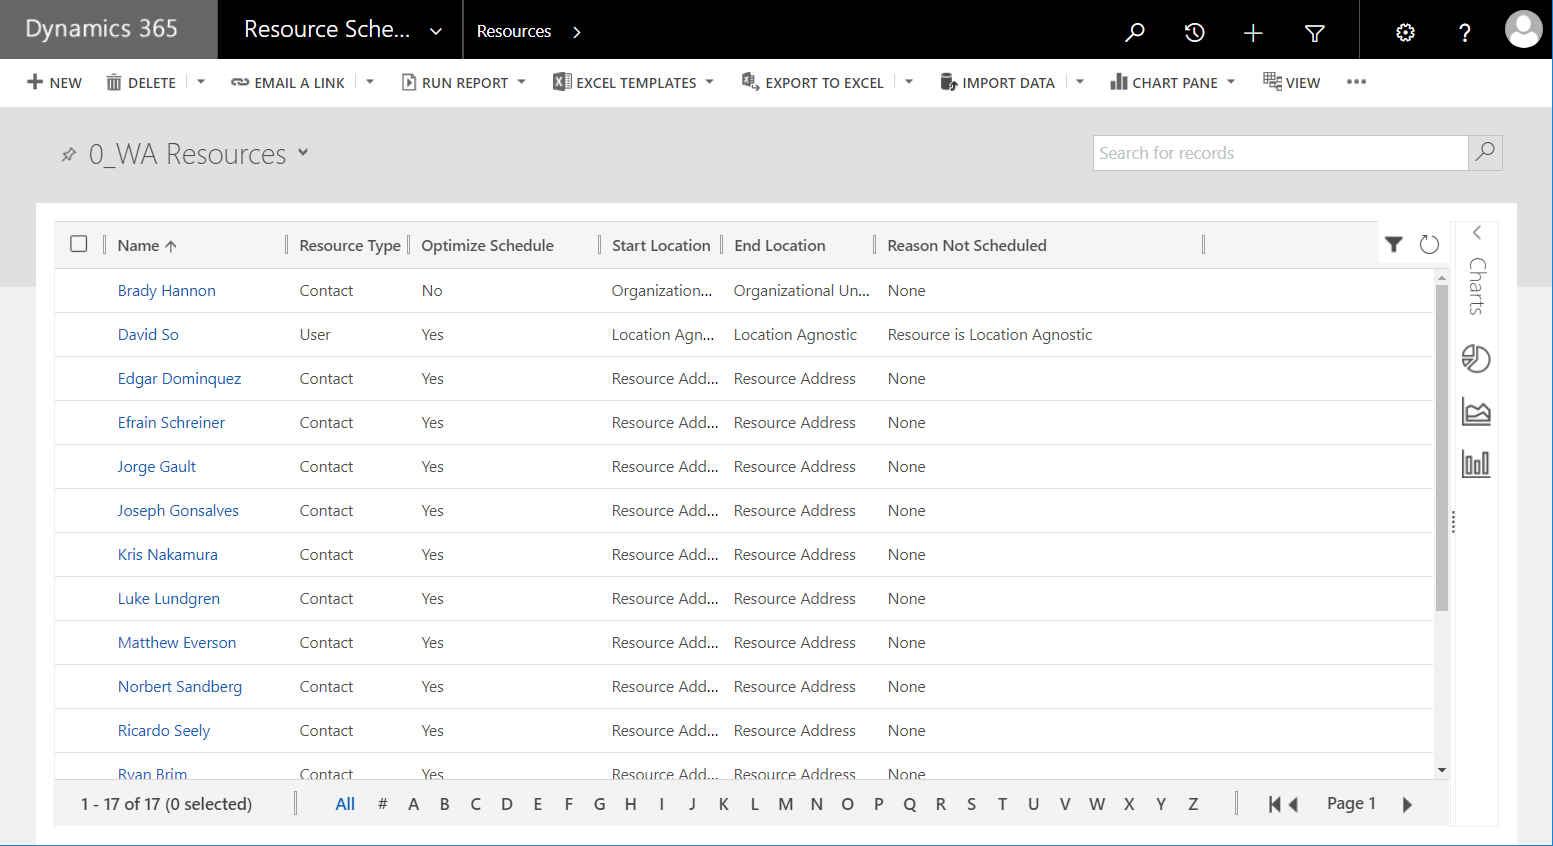Open more commands via the ellipsis

click(1356, 82)
